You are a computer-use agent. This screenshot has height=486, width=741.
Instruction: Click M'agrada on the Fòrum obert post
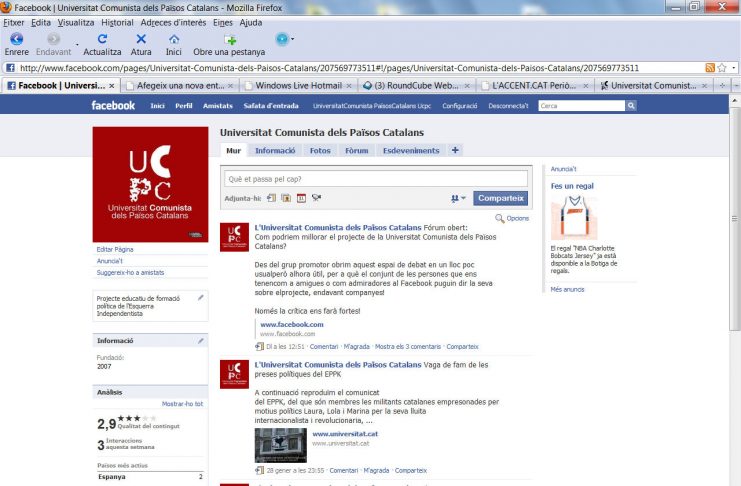click(356, 347)
